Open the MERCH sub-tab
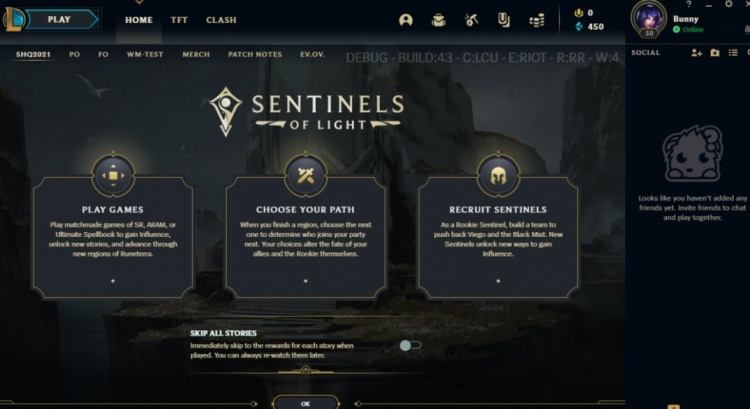The height and width of the screenshot is (409, 750). [x=196, y=54]
